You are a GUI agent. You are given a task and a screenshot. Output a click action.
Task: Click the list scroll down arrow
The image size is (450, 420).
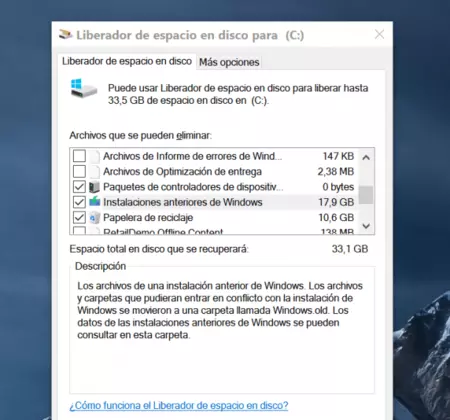pyautogui.click(x=366, y=226)
